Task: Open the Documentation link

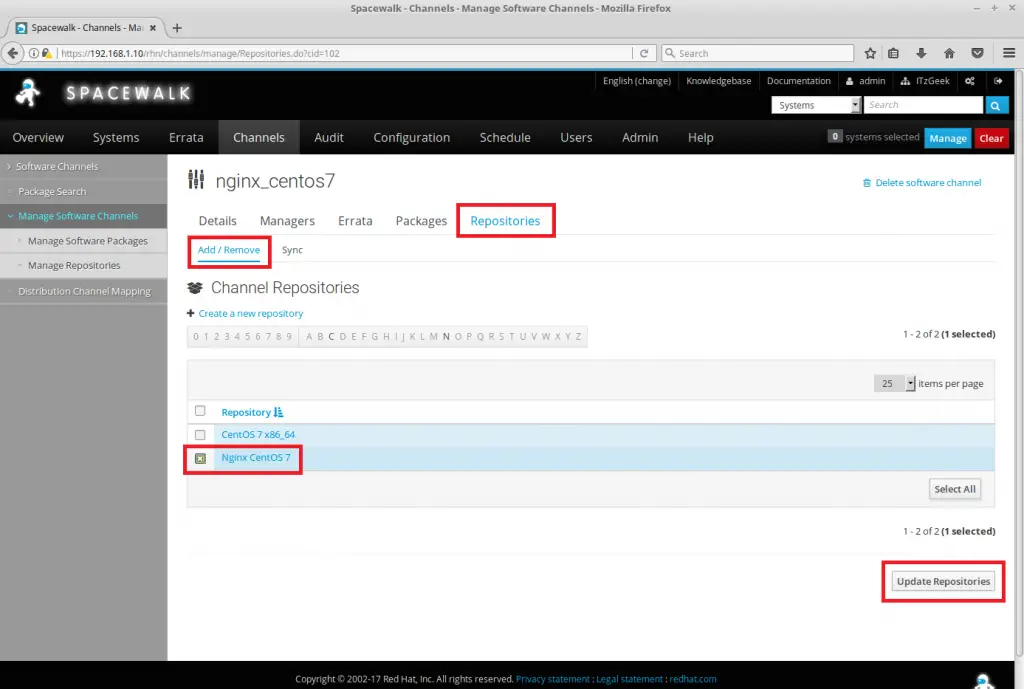Action: [799, 81]
